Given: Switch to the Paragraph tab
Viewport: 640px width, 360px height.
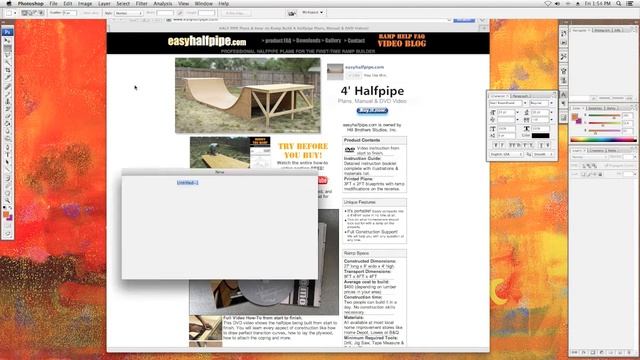Looking at the screenshot, I should [x=520, y=96].
